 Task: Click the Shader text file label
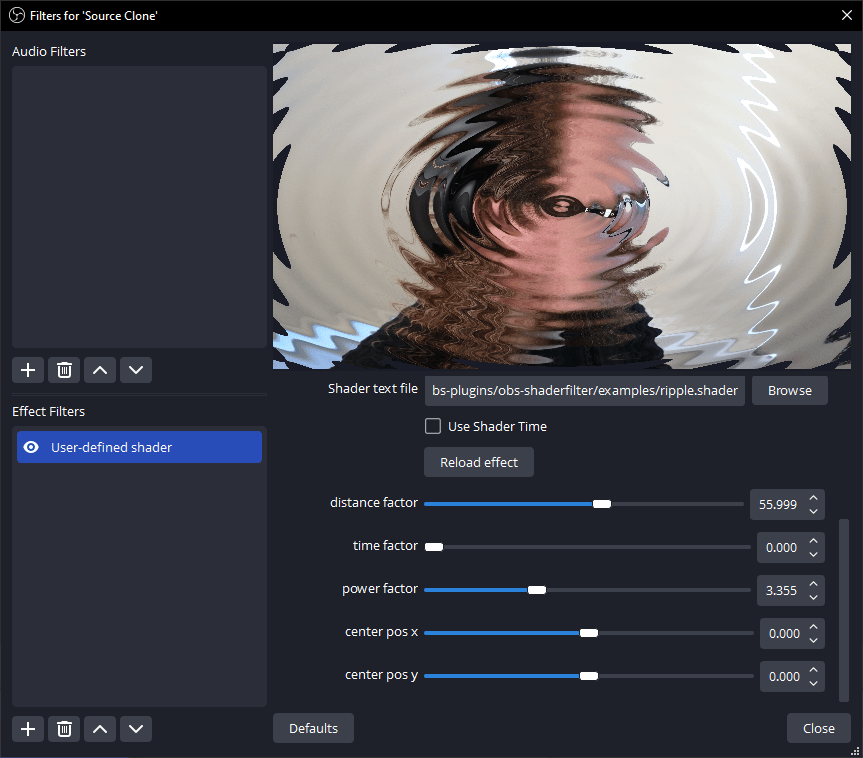(x=373, y=389)
